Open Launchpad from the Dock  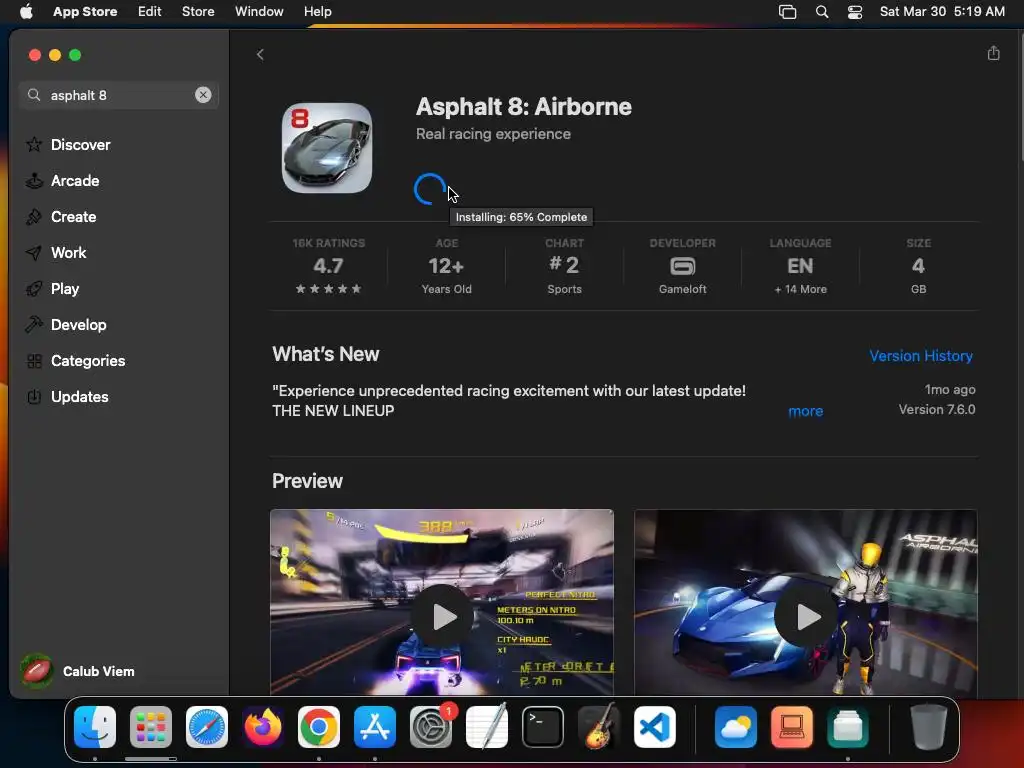(151, 727)
